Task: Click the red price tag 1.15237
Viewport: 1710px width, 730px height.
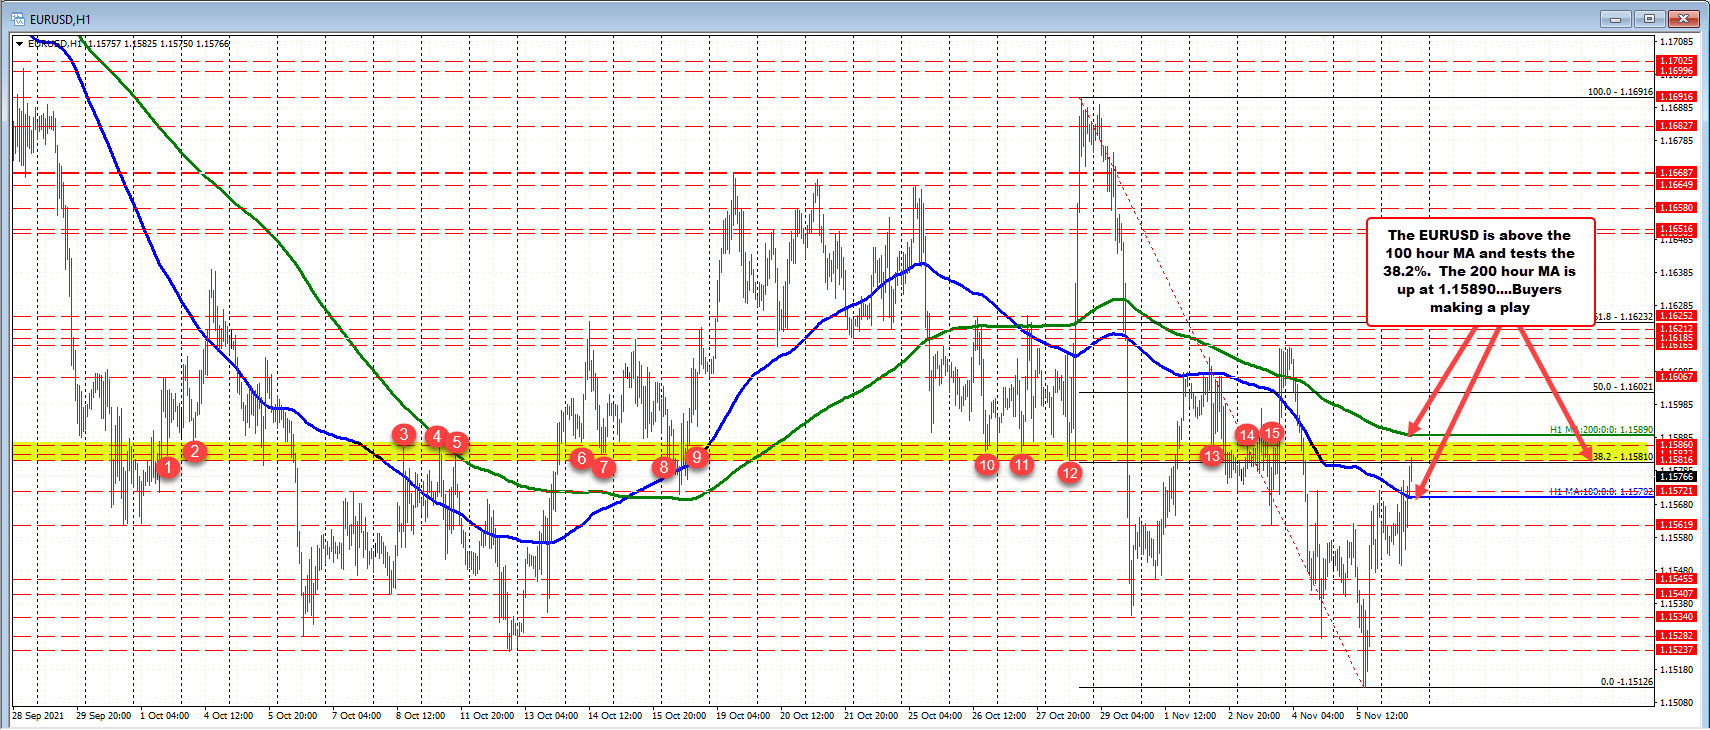Action: click(x=1677, y=650)
